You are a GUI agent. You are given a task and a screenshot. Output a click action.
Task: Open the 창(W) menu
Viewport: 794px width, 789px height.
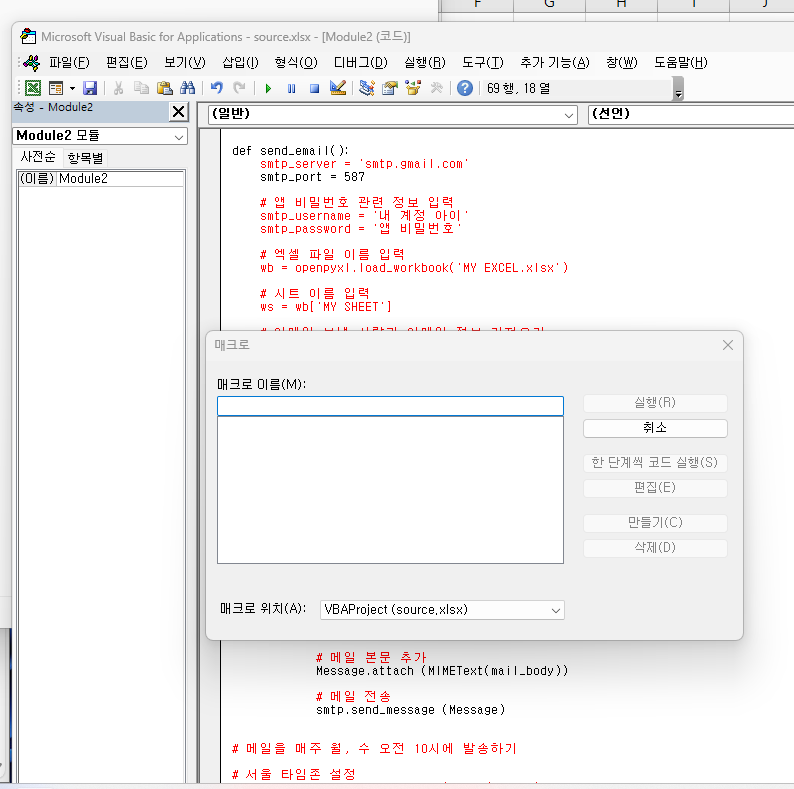pyautogui.click(x=622, y=63)
